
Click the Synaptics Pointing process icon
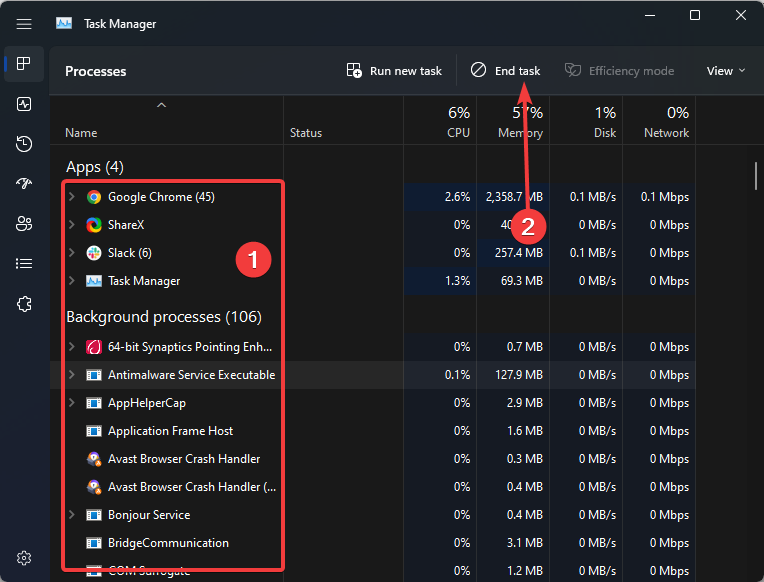[x=94, y=347]
